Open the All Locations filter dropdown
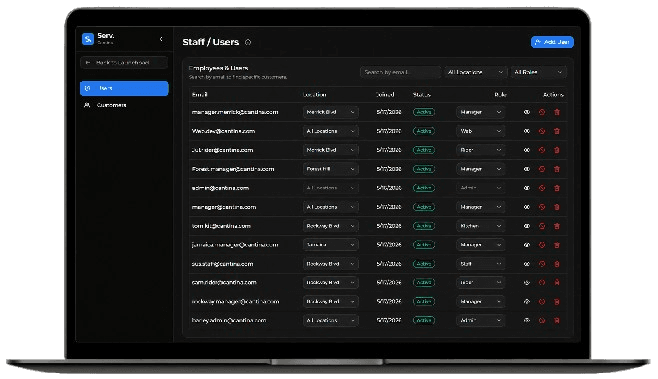This screenshot has width=658, height=379. (x=475, y=72)
